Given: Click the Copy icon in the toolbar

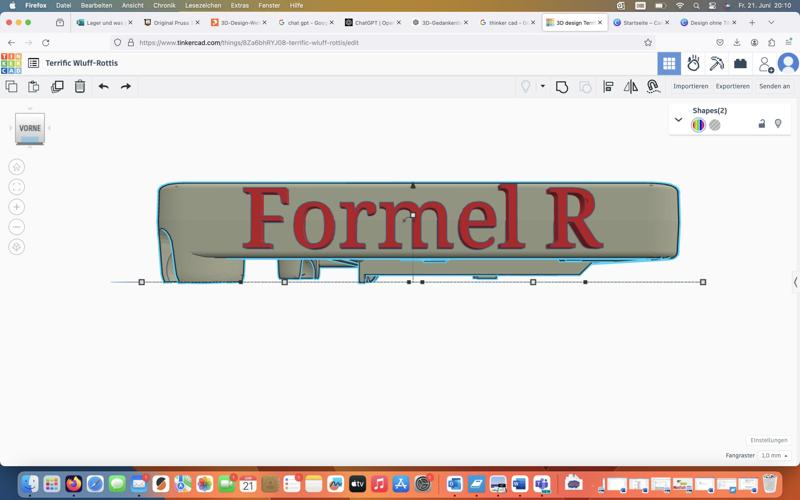Looking at the screenshot, I should (x=11, y=87).
